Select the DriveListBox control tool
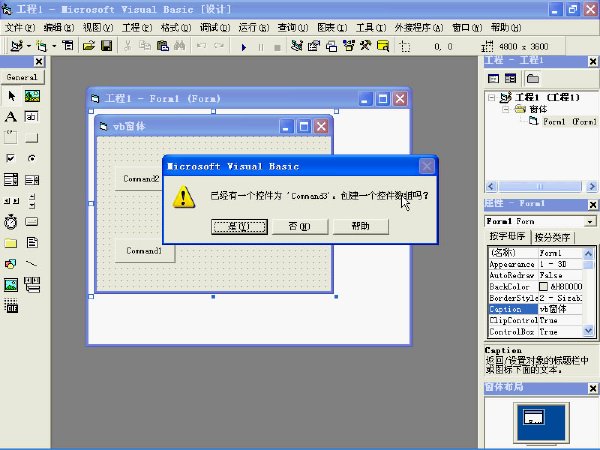600x450 pixels. tap(32, 222)
